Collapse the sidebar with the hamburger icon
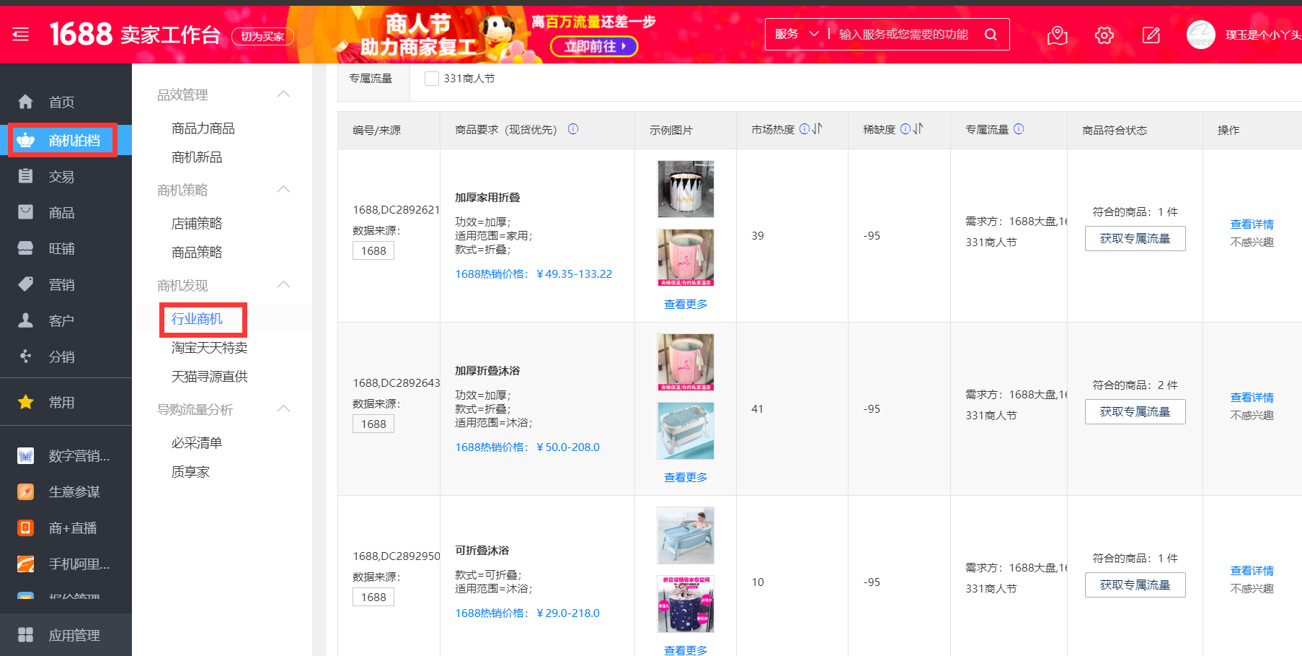This screenshot has width=1302, height=656. 21,34
